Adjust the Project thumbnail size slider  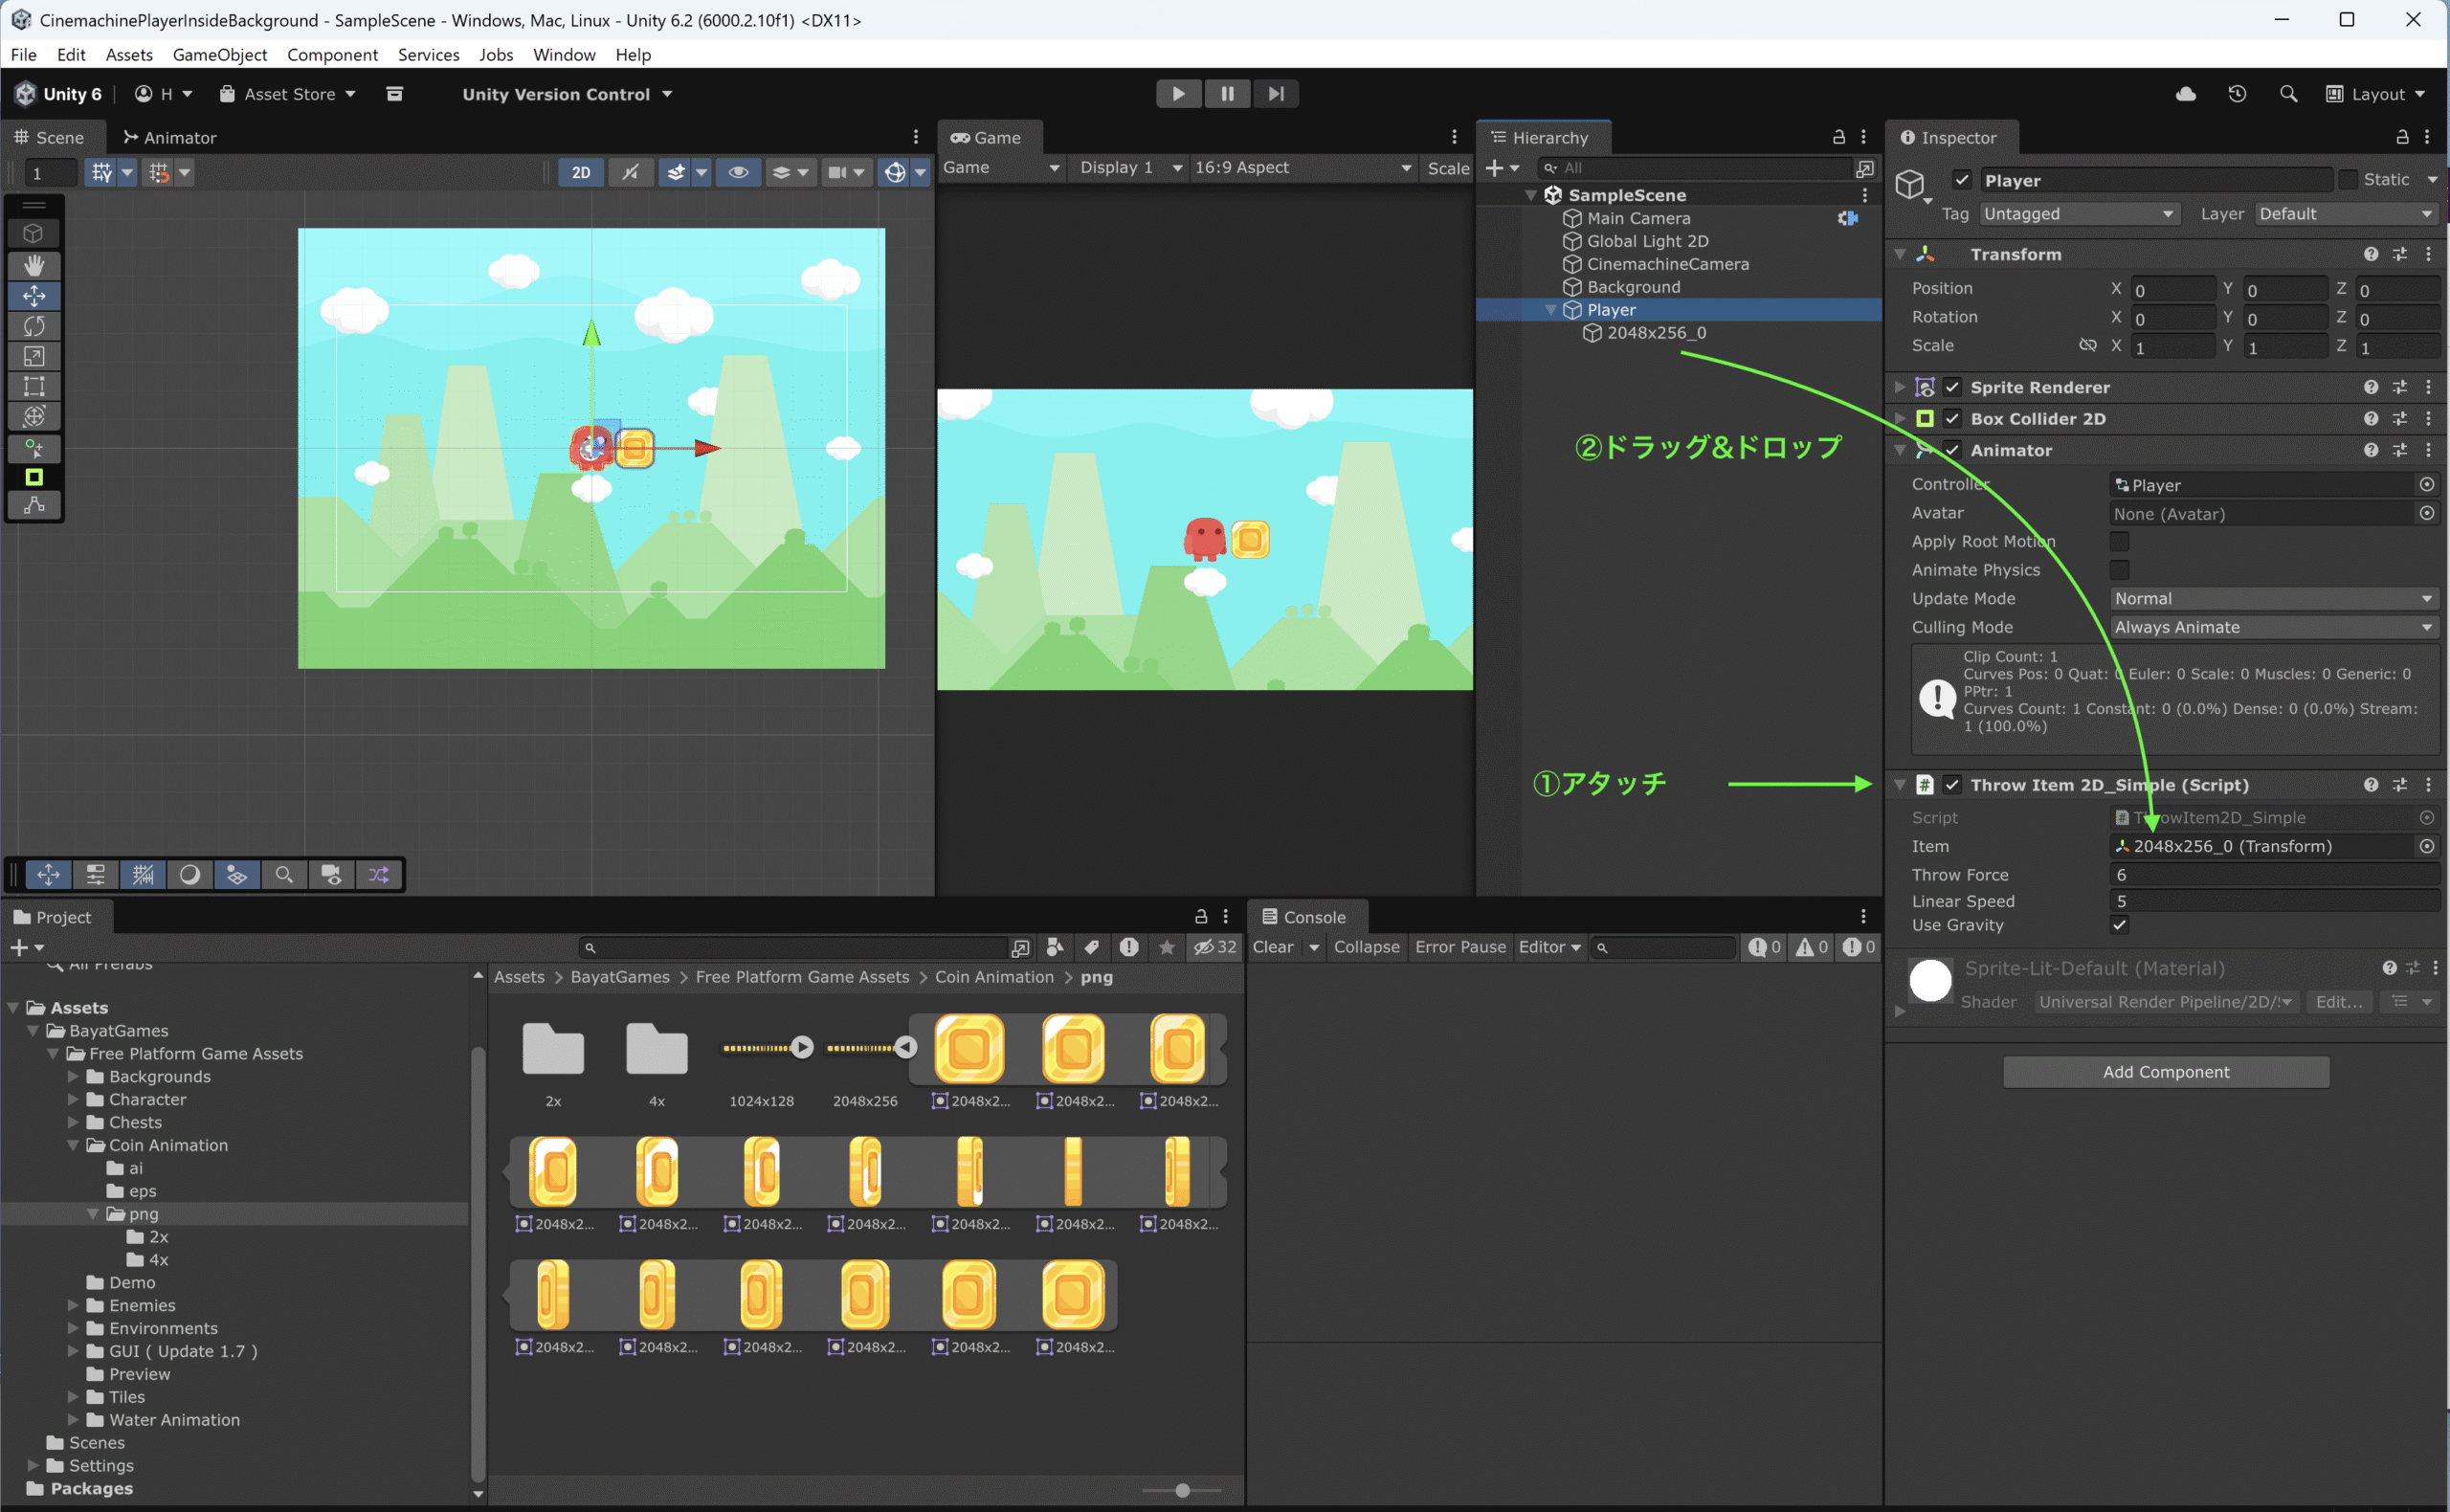(x=1182, y=1490)
